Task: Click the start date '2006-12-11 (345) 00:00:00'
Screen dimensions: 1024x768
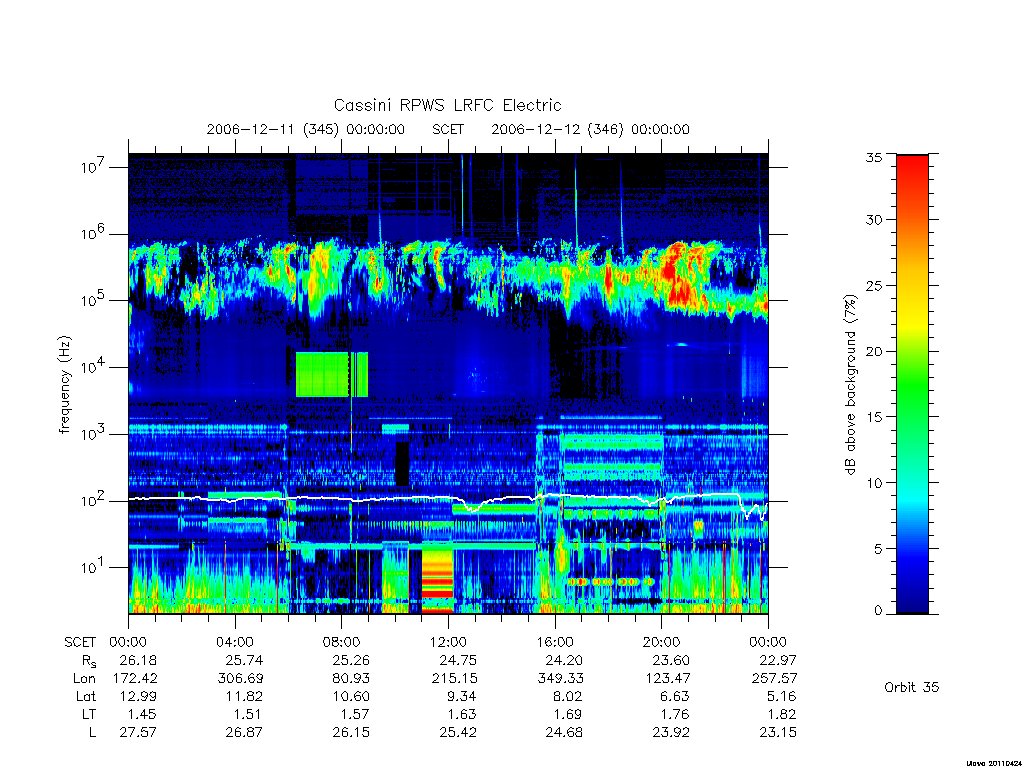Action: 305,129
